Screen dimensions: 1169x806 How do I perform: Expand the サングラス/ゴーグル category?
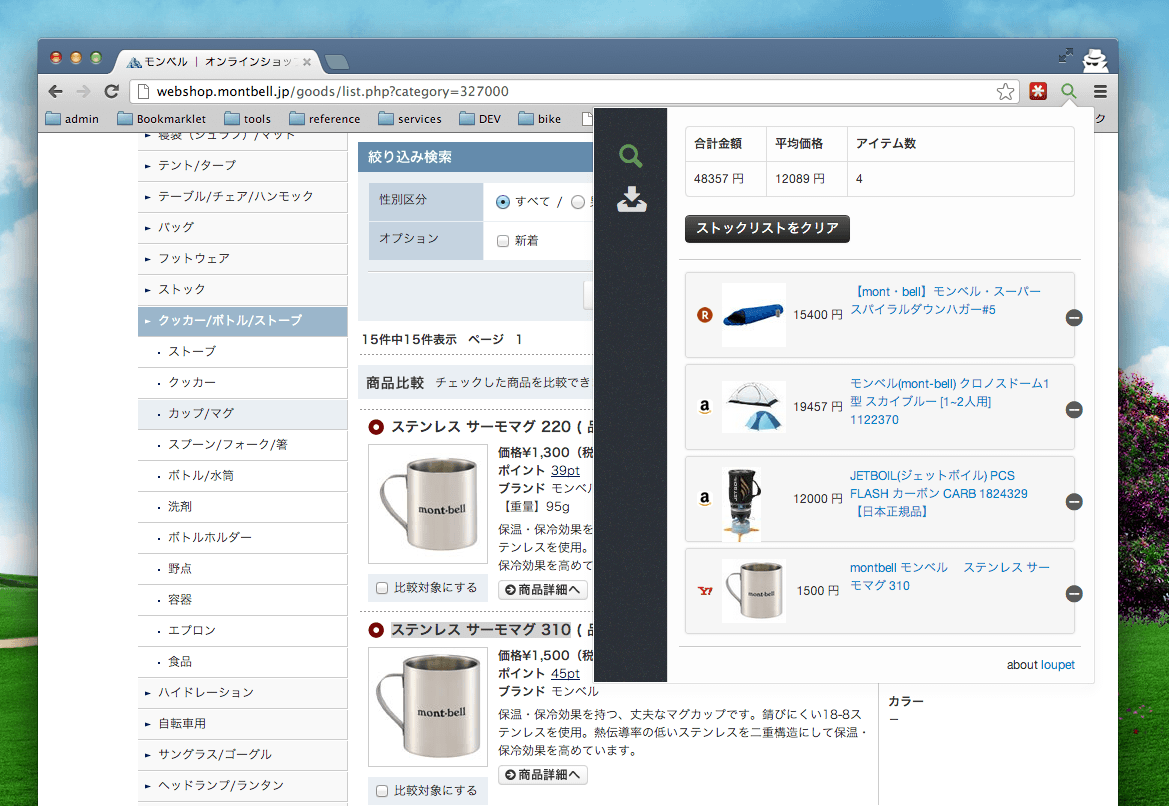pos(243,755)
